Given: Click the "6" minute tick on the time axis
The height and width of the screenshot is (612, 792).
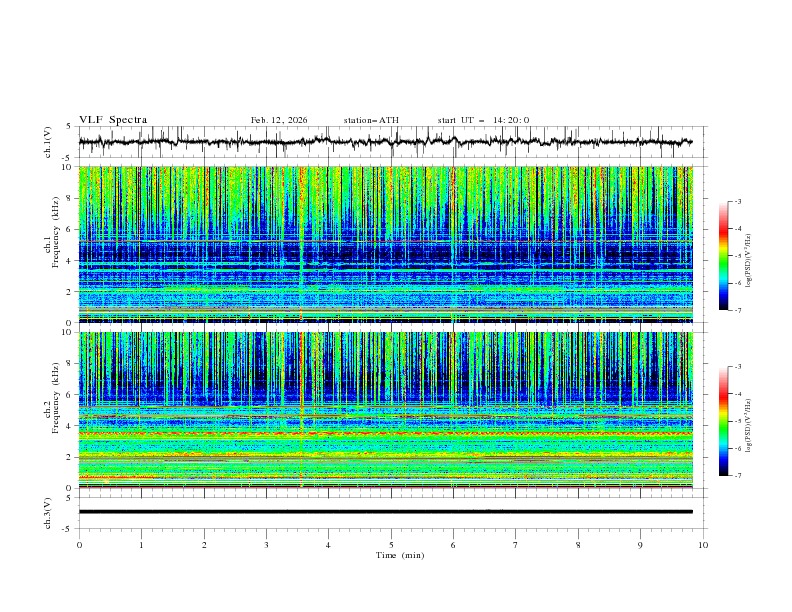Looking at the screenshot, I should click(453, 545).
